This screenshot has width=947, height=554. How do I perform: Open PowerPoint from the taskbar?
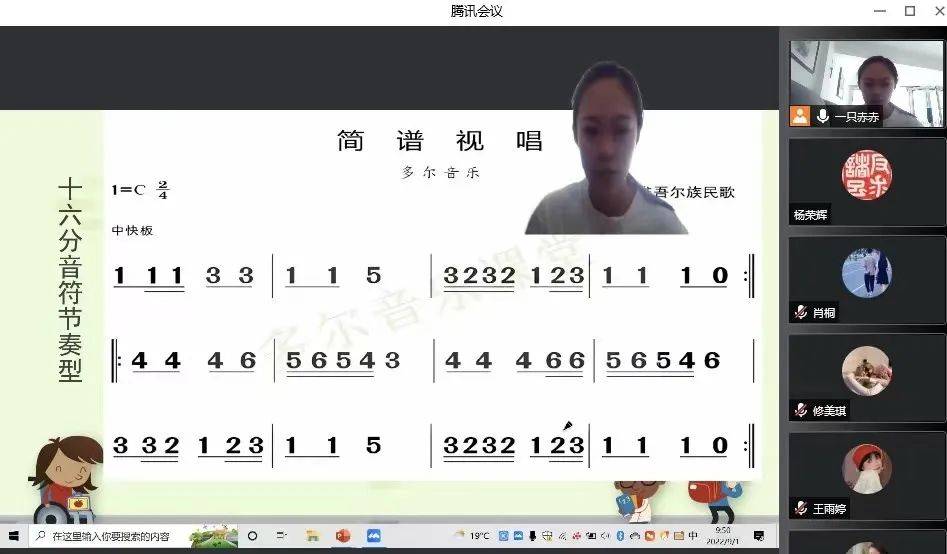point(343,536)
